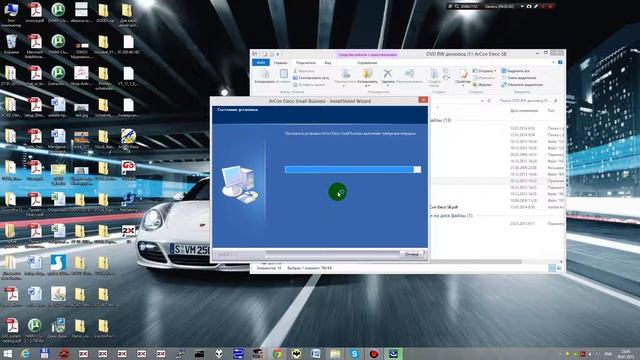
Task: Click Отмена in the InstallShield Wizard
Action: [411, 254]
